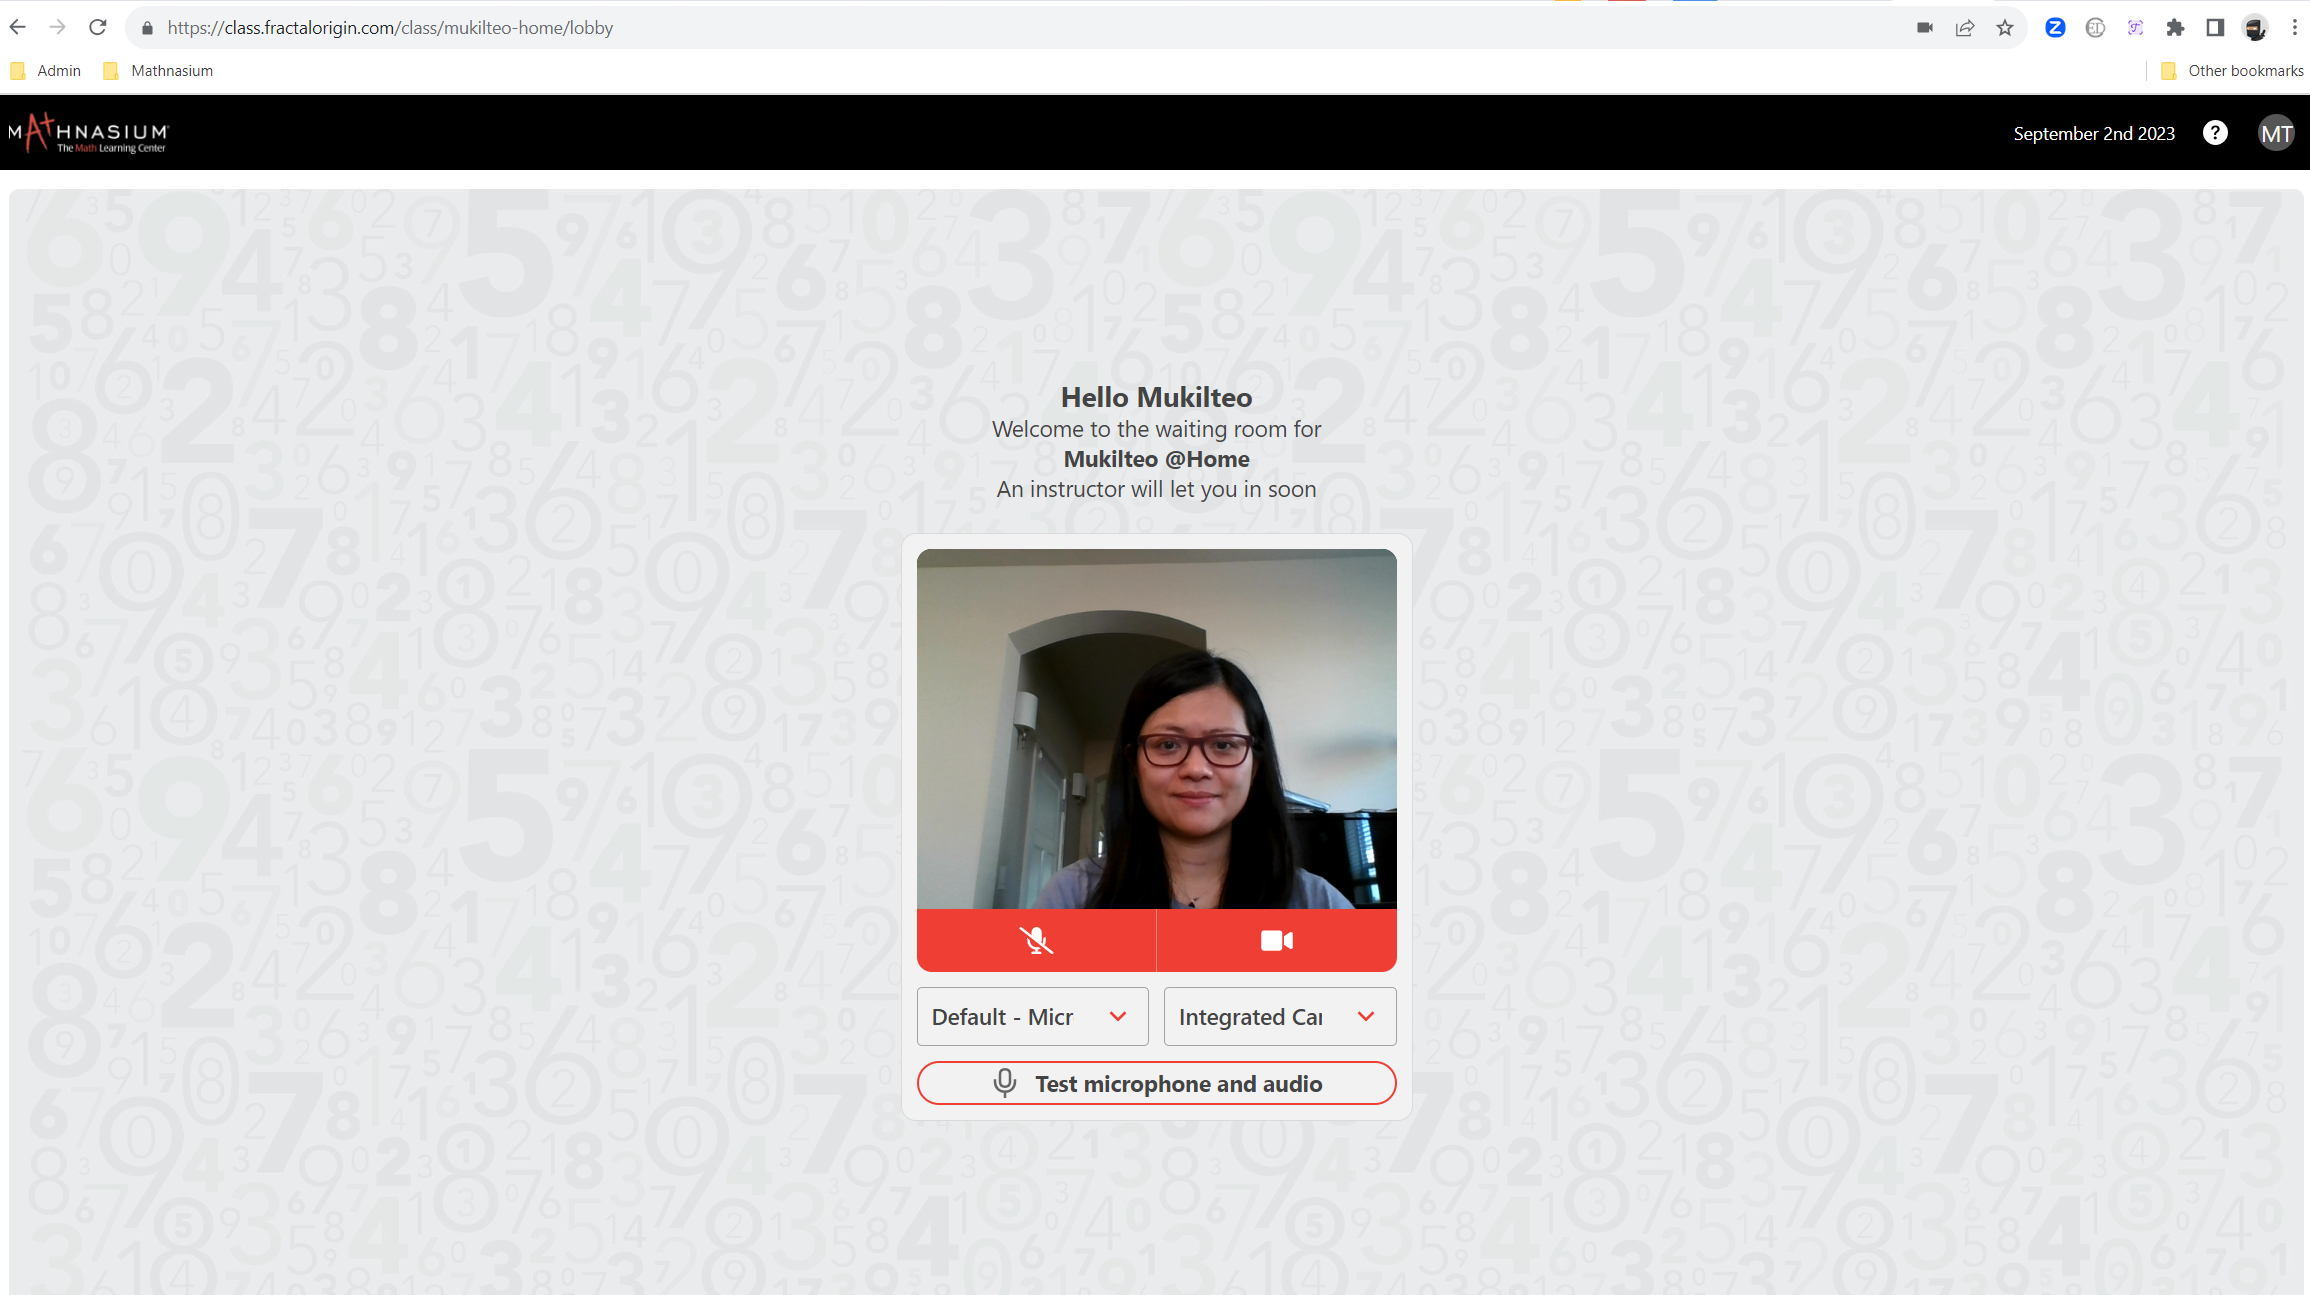Click the camera permission icon in address bar
Viewport: 2310px width, 1295px height.
pyautogui.click(x=1925, y=28)
